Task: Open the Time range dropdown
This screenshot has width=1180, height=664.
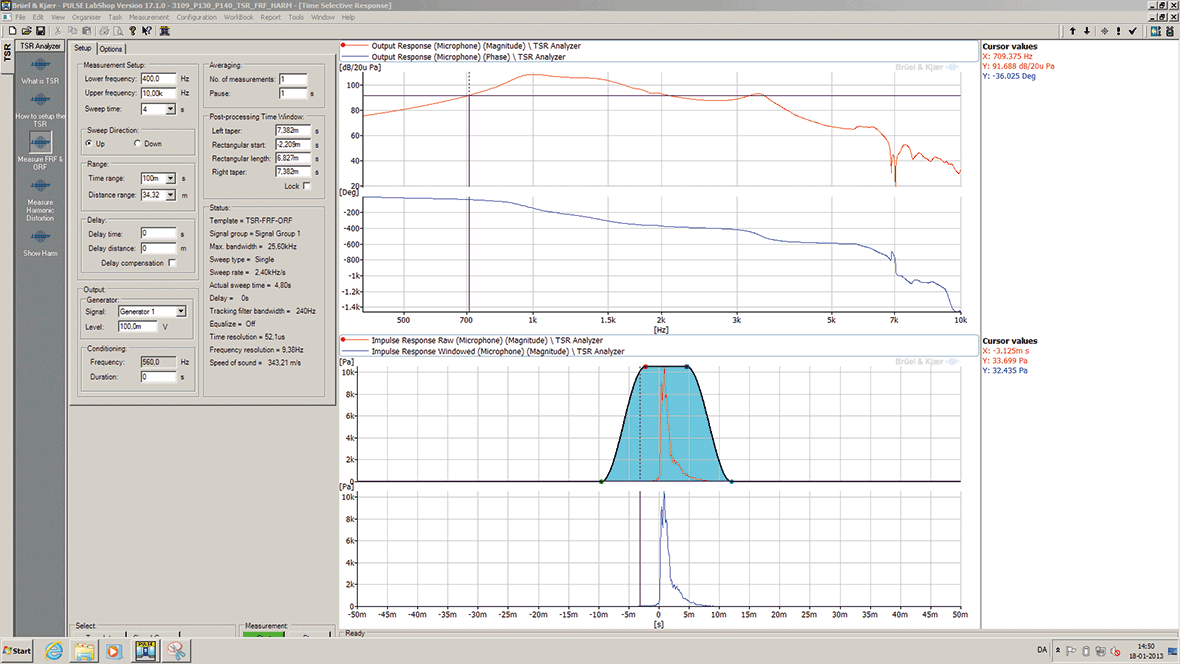Action: coord(168,178)
